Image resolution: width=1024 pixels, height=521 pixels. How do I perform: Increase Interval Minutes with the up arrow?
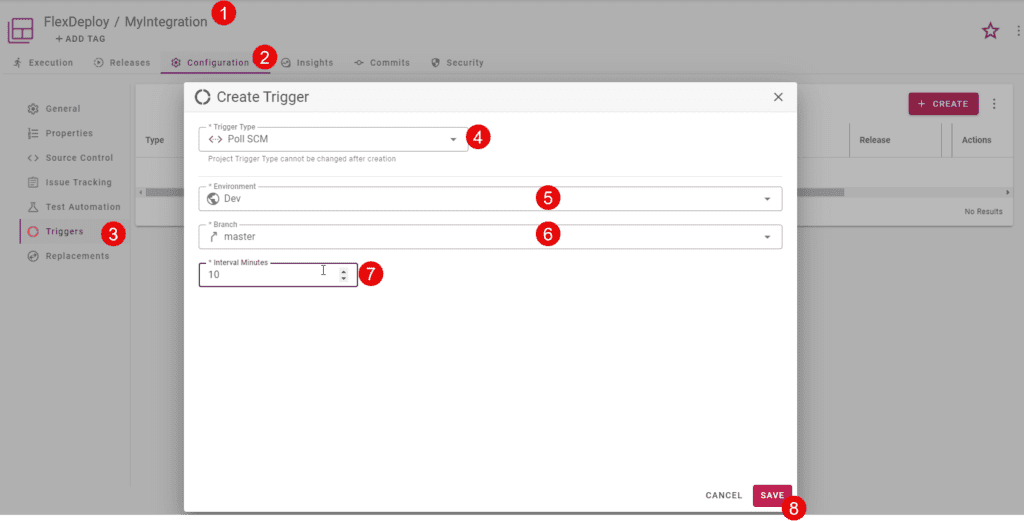point(344,271)
